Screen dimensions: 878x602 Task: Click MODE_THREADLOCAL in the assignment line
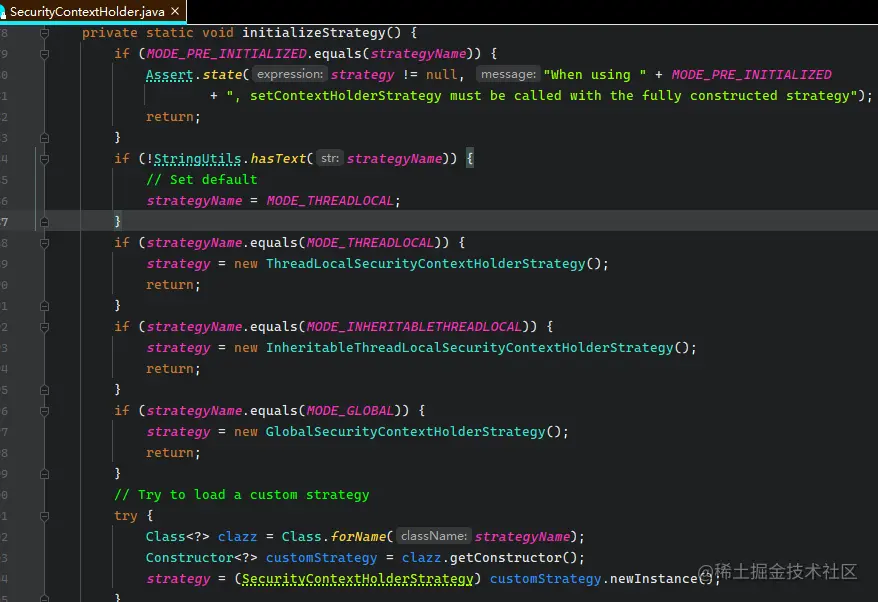pyautogui.click(x=330, y=200)
